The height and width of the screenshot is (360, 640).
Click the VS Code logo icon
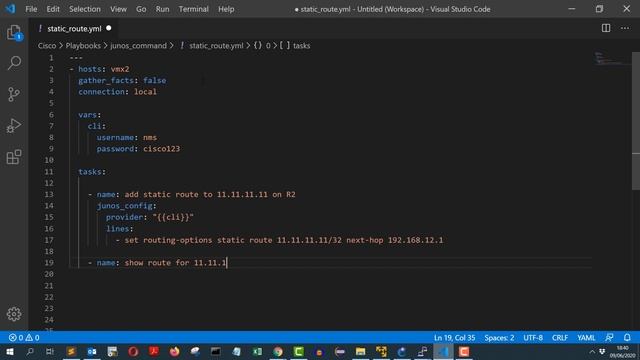(x=10, y=9)
